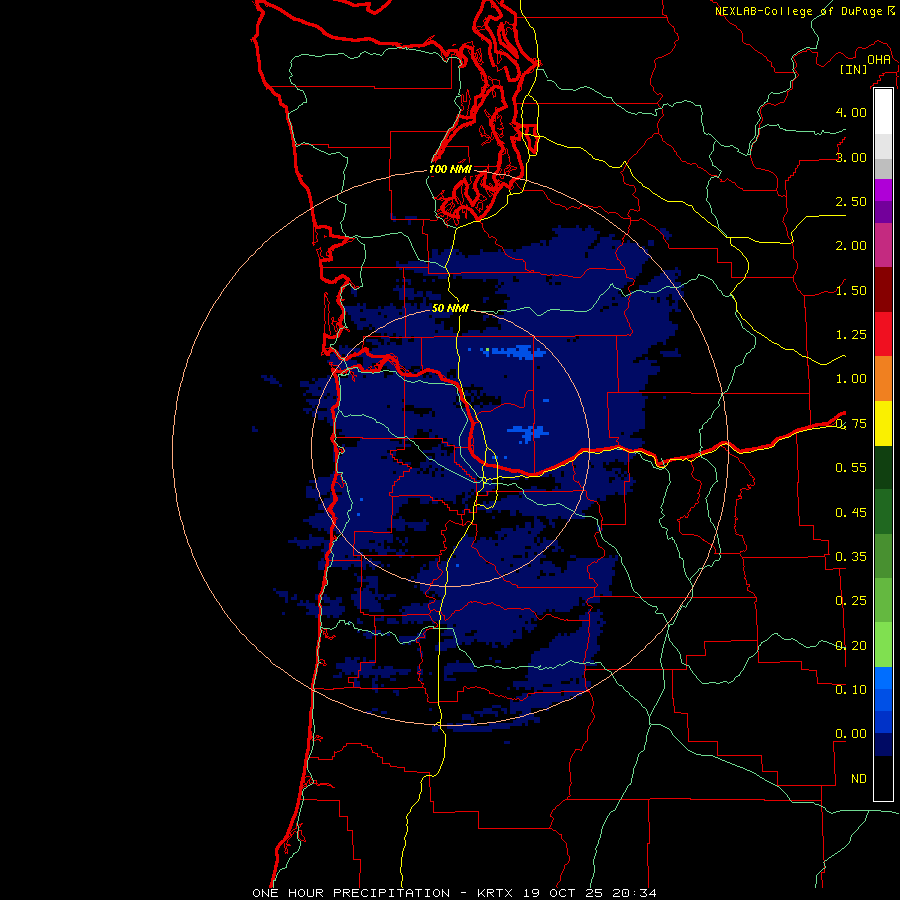Pick the navy swatch just above ND
Viewport: 900px width, 900px height.
tap(883, 745)
